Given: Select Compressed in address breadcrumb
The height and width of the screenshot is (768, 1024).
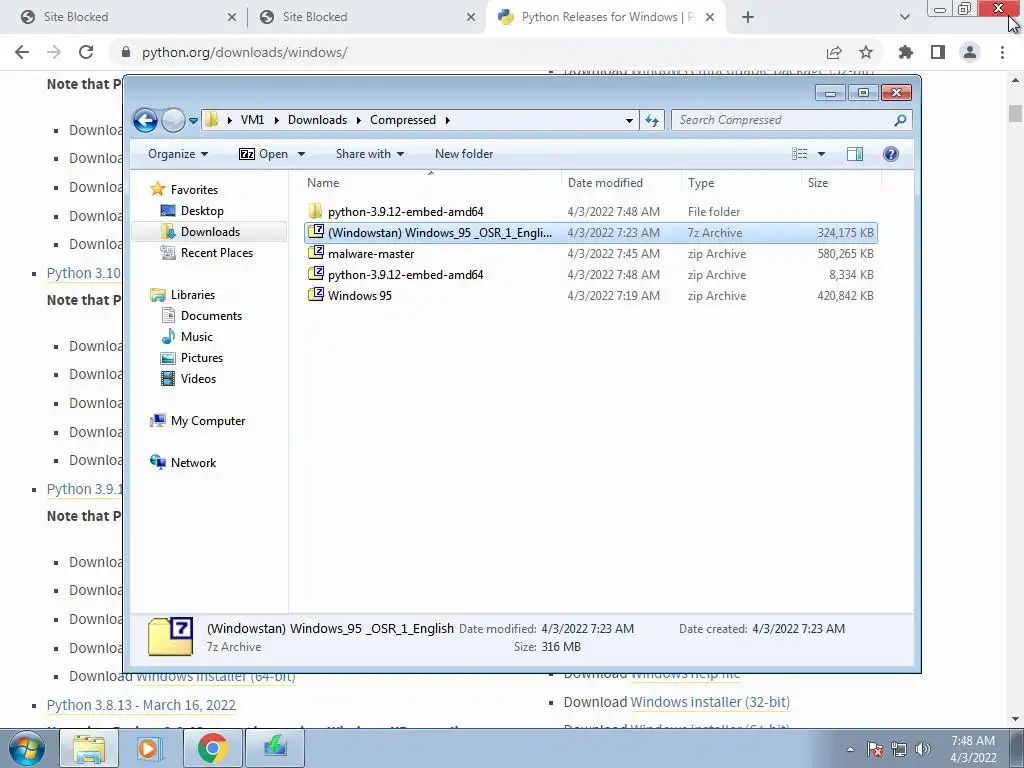Looking at the screenshot, I should [402, 120].
